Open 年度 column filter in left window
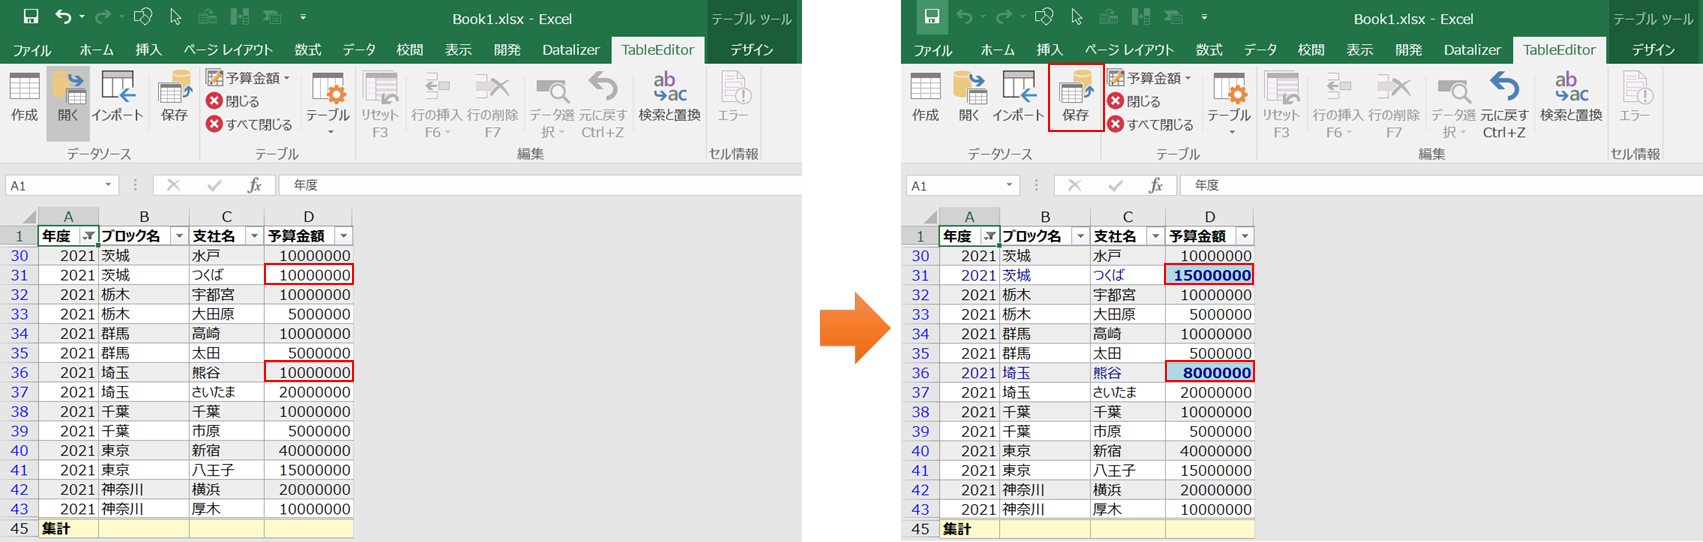The height and width of the screenshot is (542, 1703). point(89,236)
